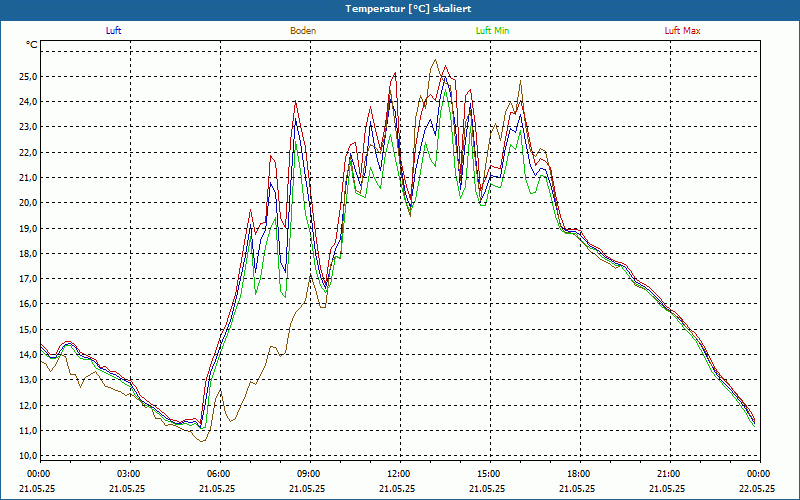Click the 24,0 y-axis value

(28, 102)
